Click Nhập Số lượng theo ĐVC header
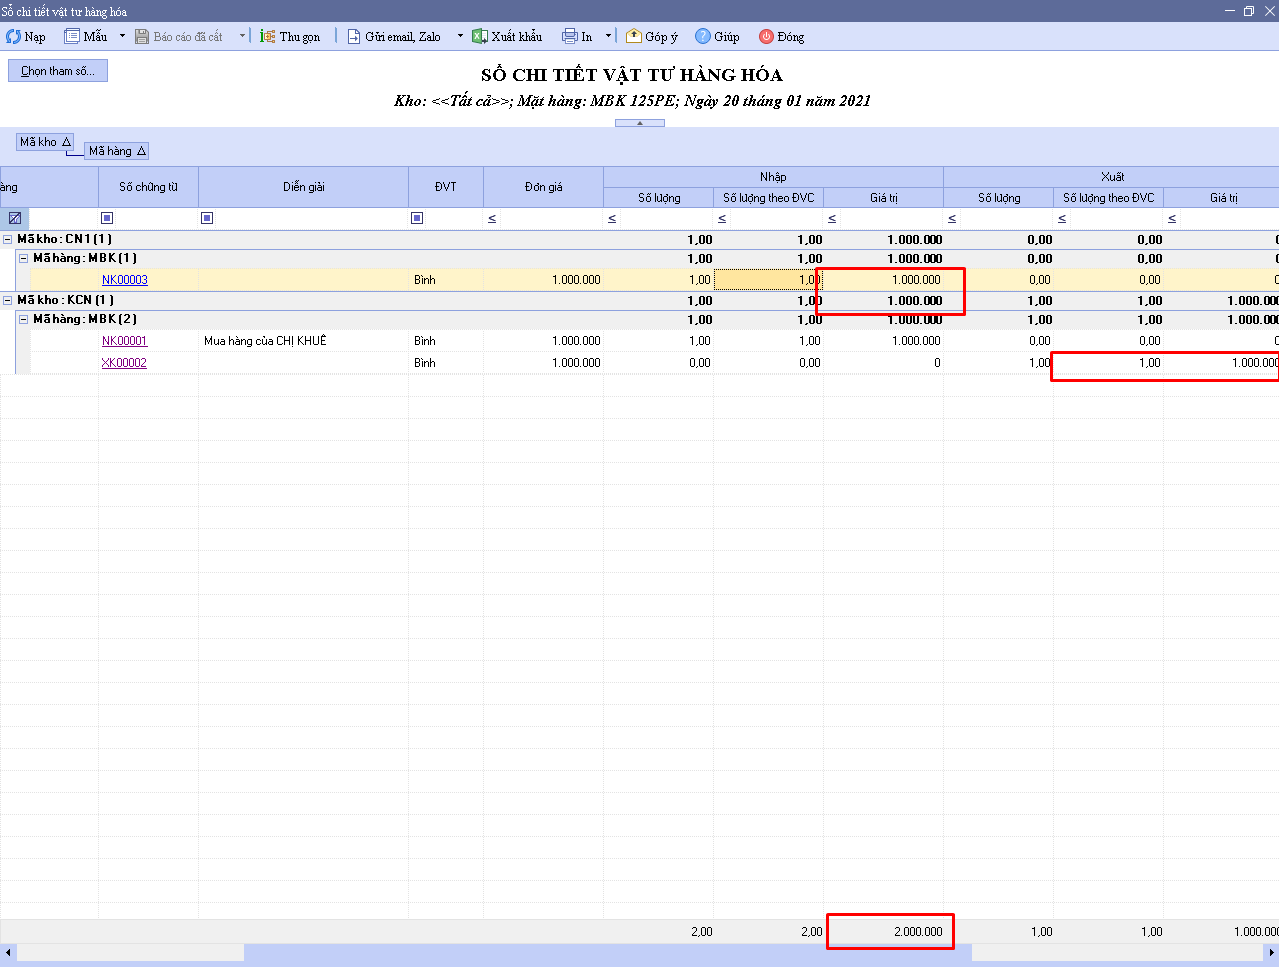This screenshot has height=967, width=1279. click(768, 198)
